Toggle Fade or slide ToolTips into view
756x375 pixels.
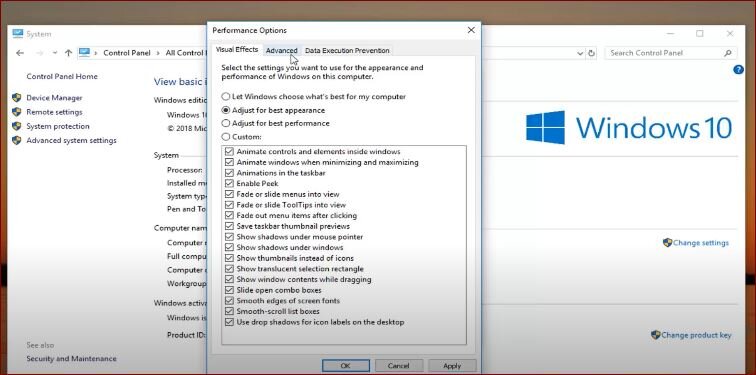pos(229,205)
